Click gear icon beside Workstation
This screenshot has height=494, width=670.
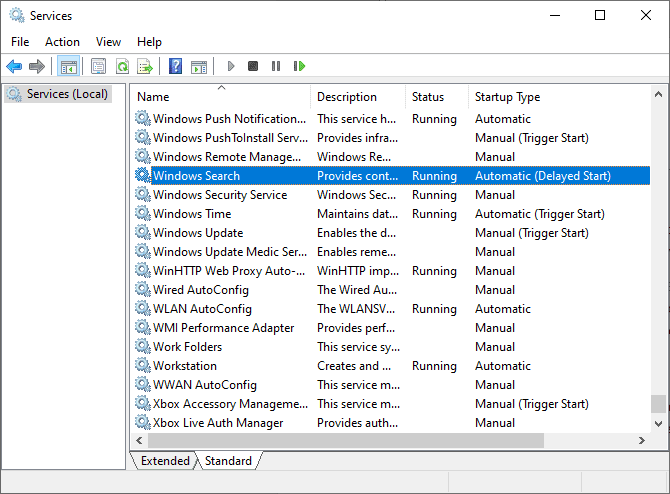coord(143,365)
